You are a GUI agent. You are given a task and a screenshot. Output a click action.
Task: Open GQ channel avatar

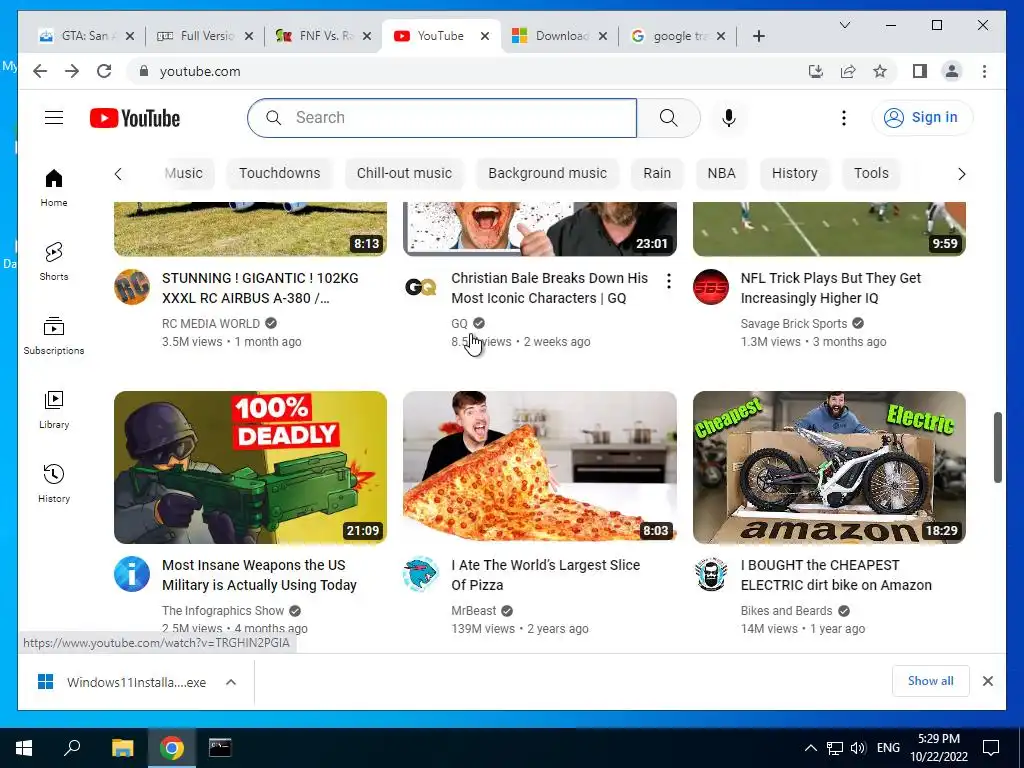[421, 287]
